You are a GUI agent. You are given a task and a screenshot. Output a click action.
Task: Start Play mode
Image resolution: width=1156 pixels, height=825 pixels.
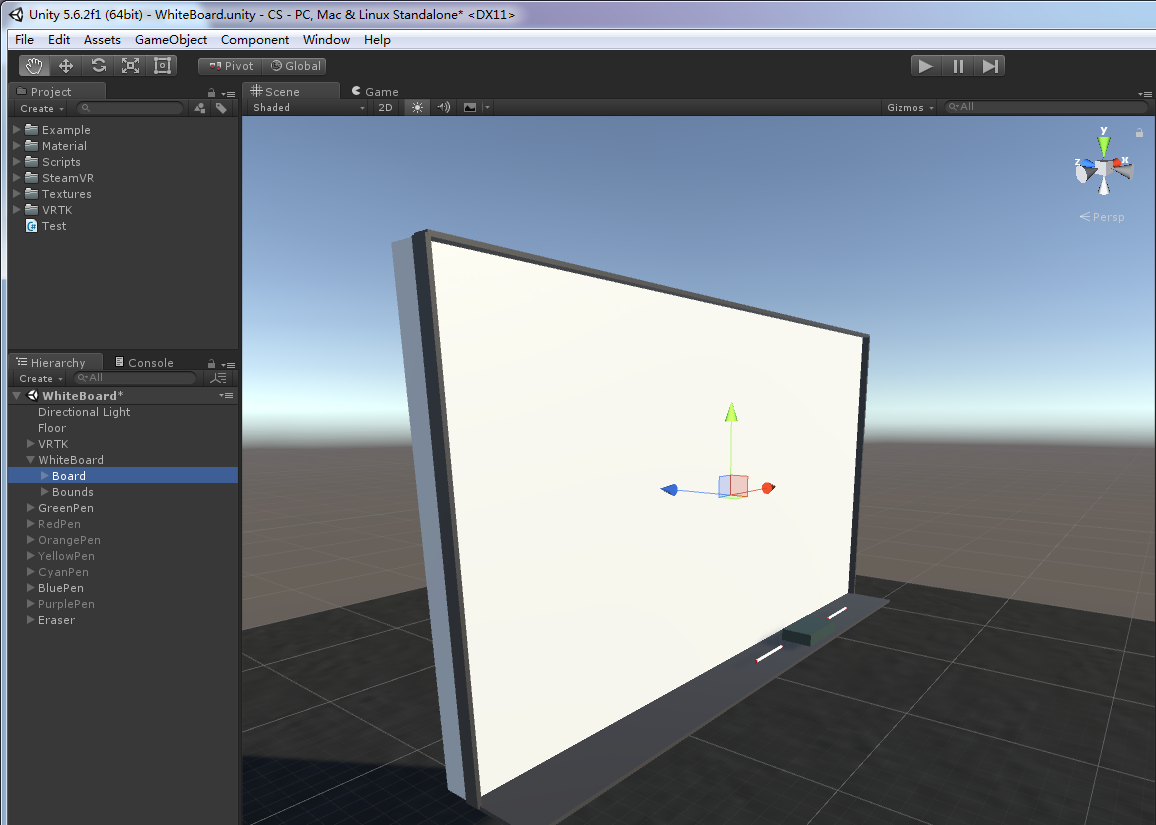click(926, 66)
